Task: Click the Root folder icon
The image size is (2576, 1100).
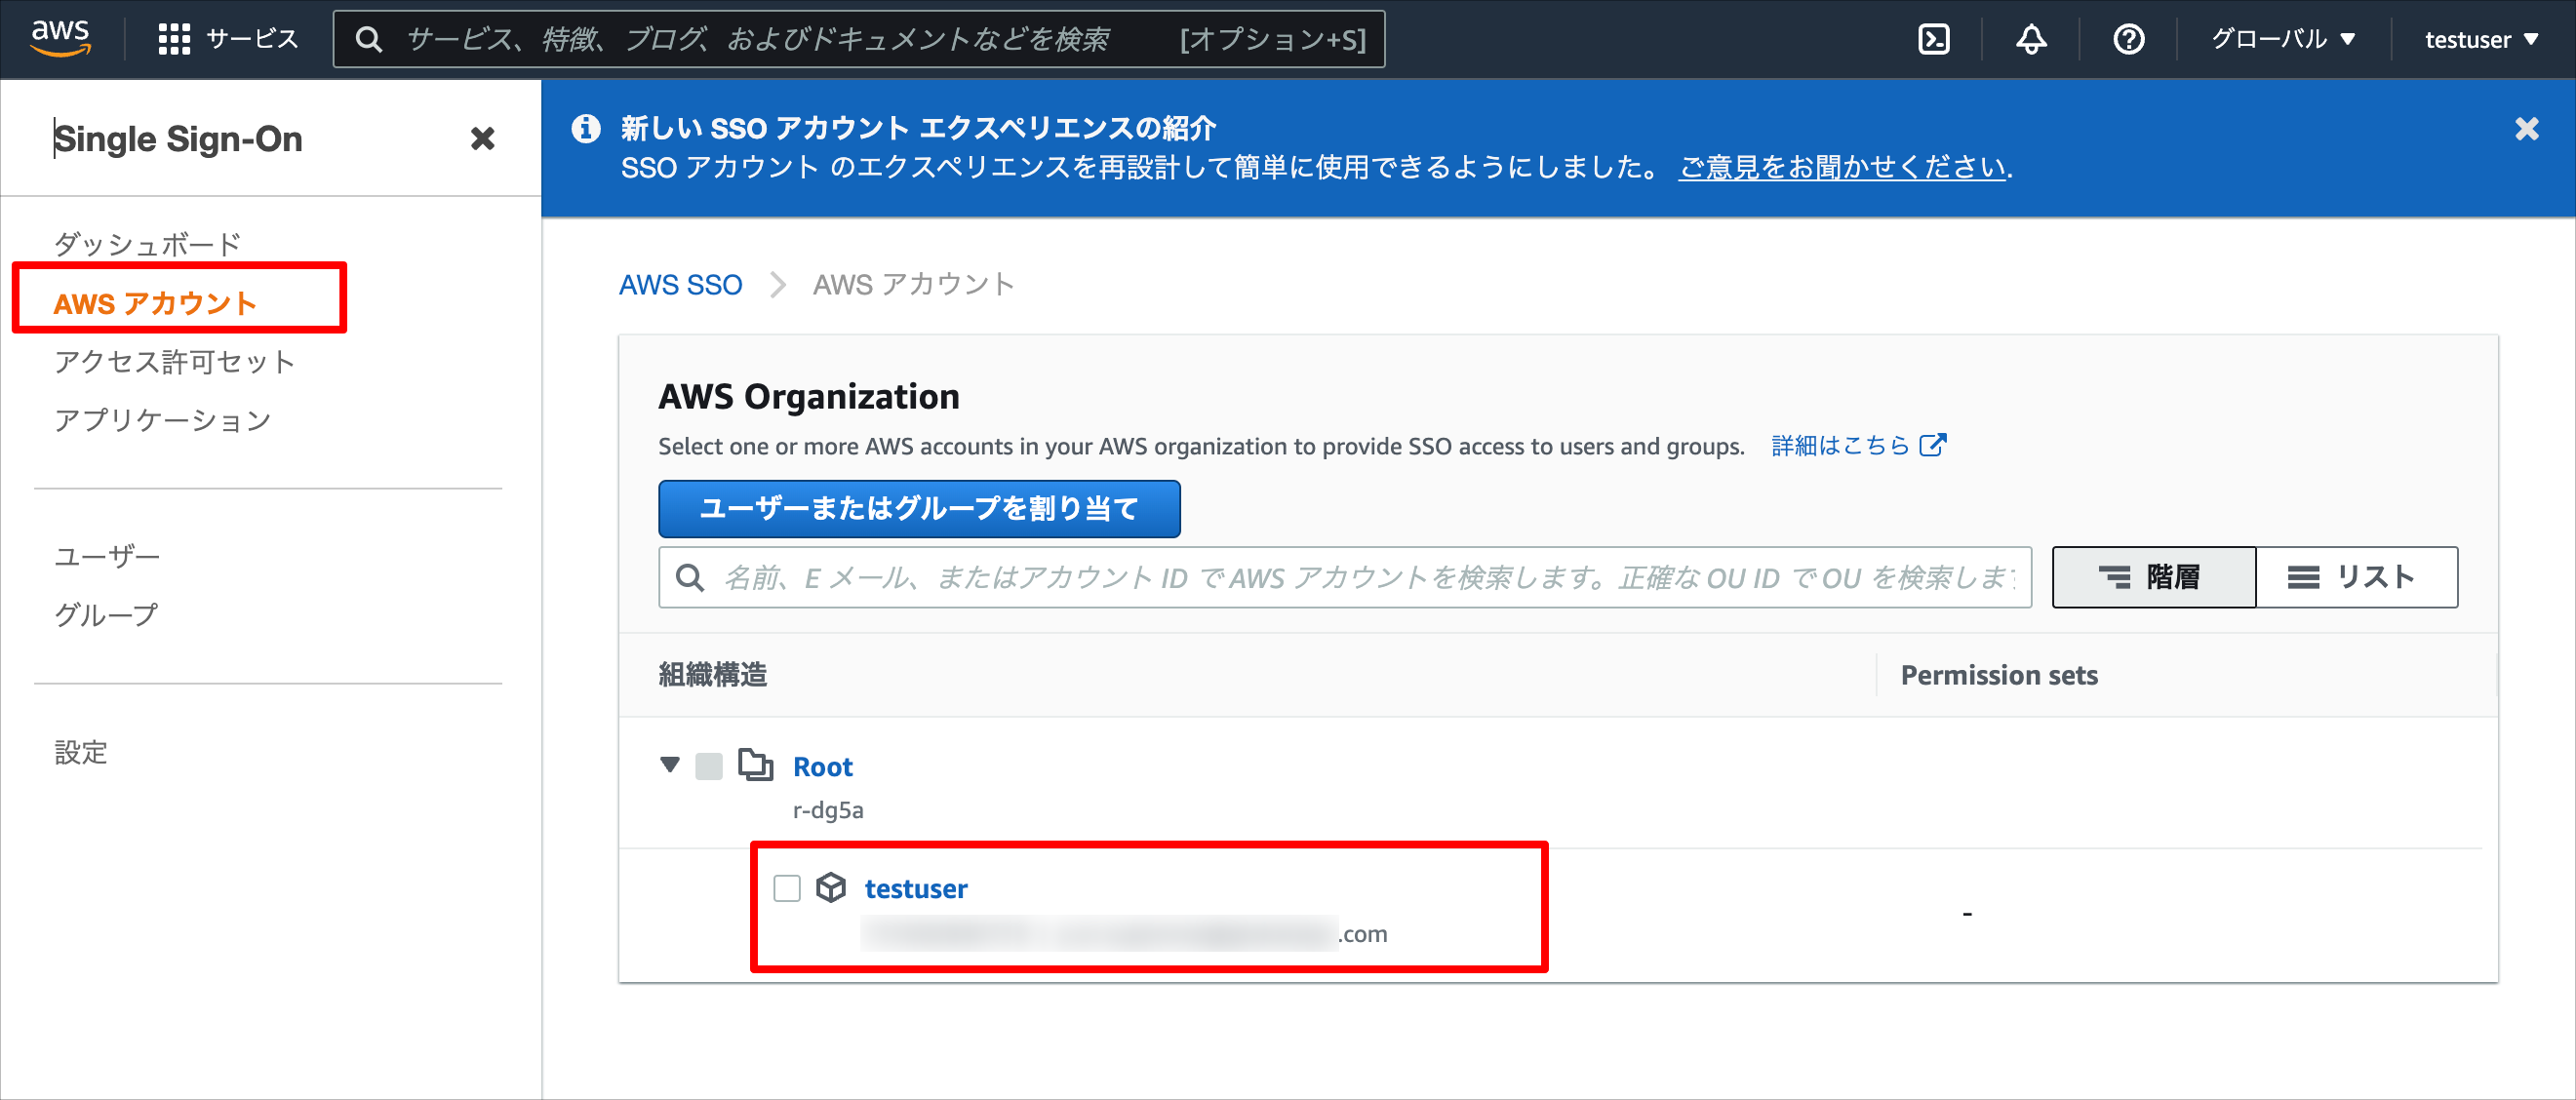Action: [x=756, y=765]
